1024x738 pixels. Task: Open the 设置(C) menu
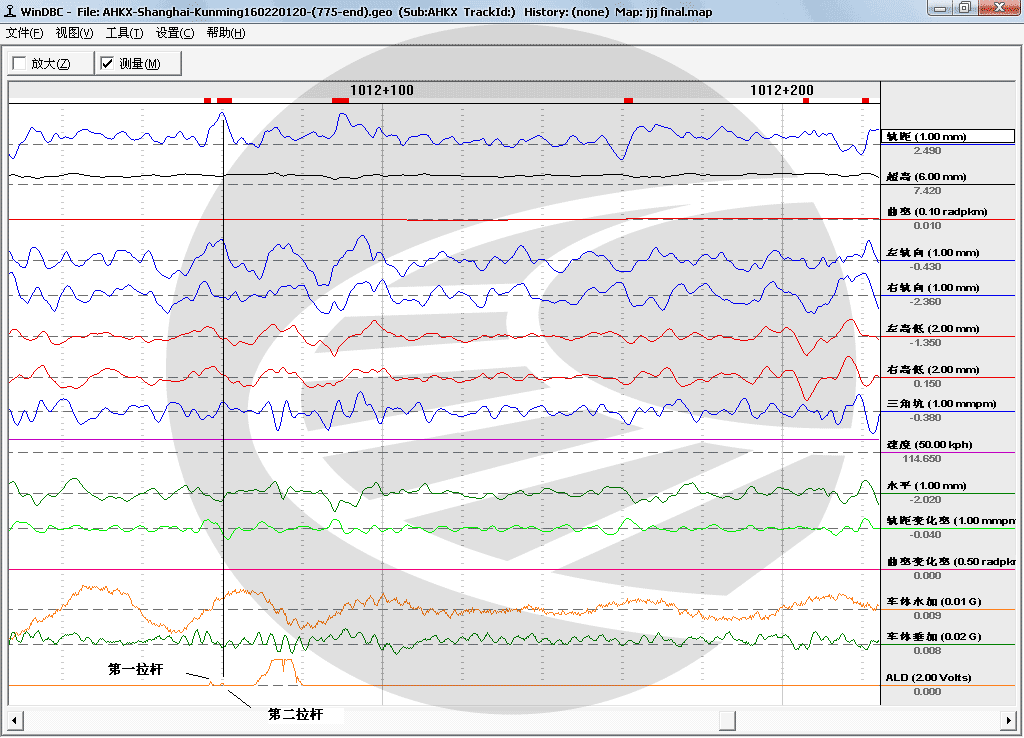(174, 33)
